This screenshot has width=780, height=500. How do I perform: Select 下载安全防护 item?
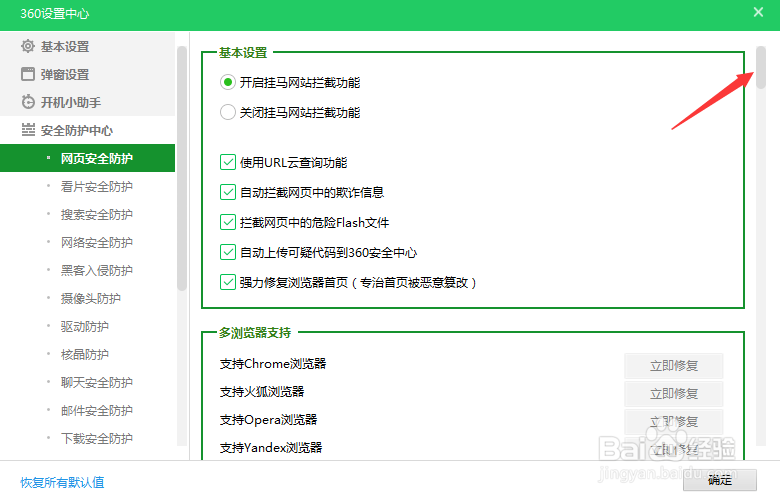tap(88, 438)
